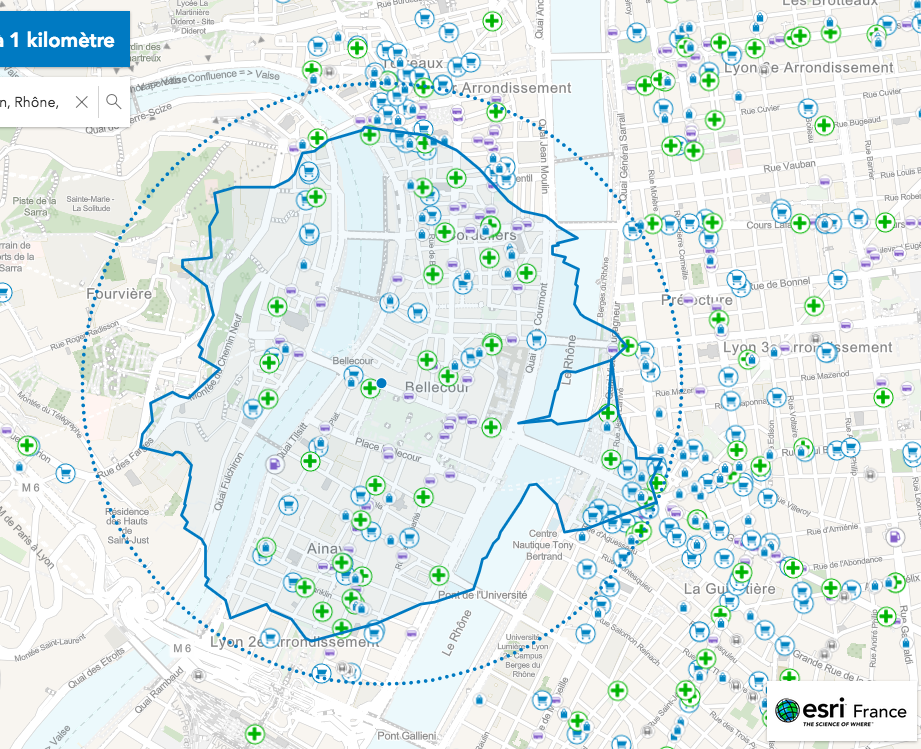Select the pharmacy marker east of Fourvière near Chemin Neuf
The image size is (921, 749).
[277, 306]
